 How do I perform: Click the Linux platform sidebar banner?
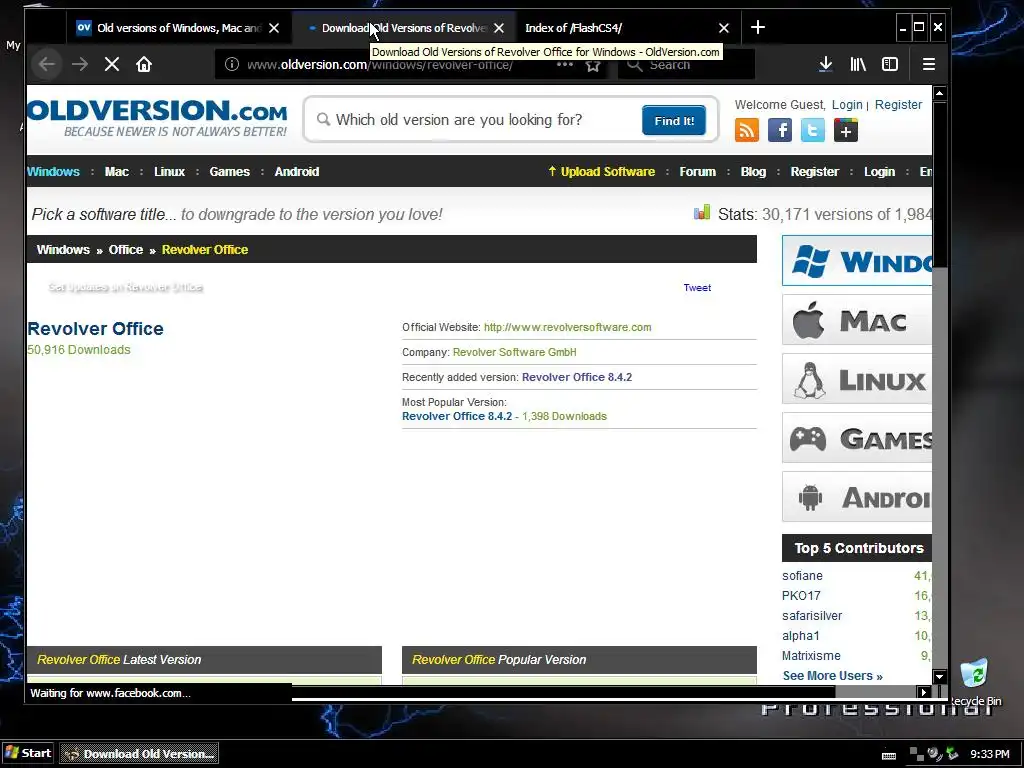click(x=857, y=379)
